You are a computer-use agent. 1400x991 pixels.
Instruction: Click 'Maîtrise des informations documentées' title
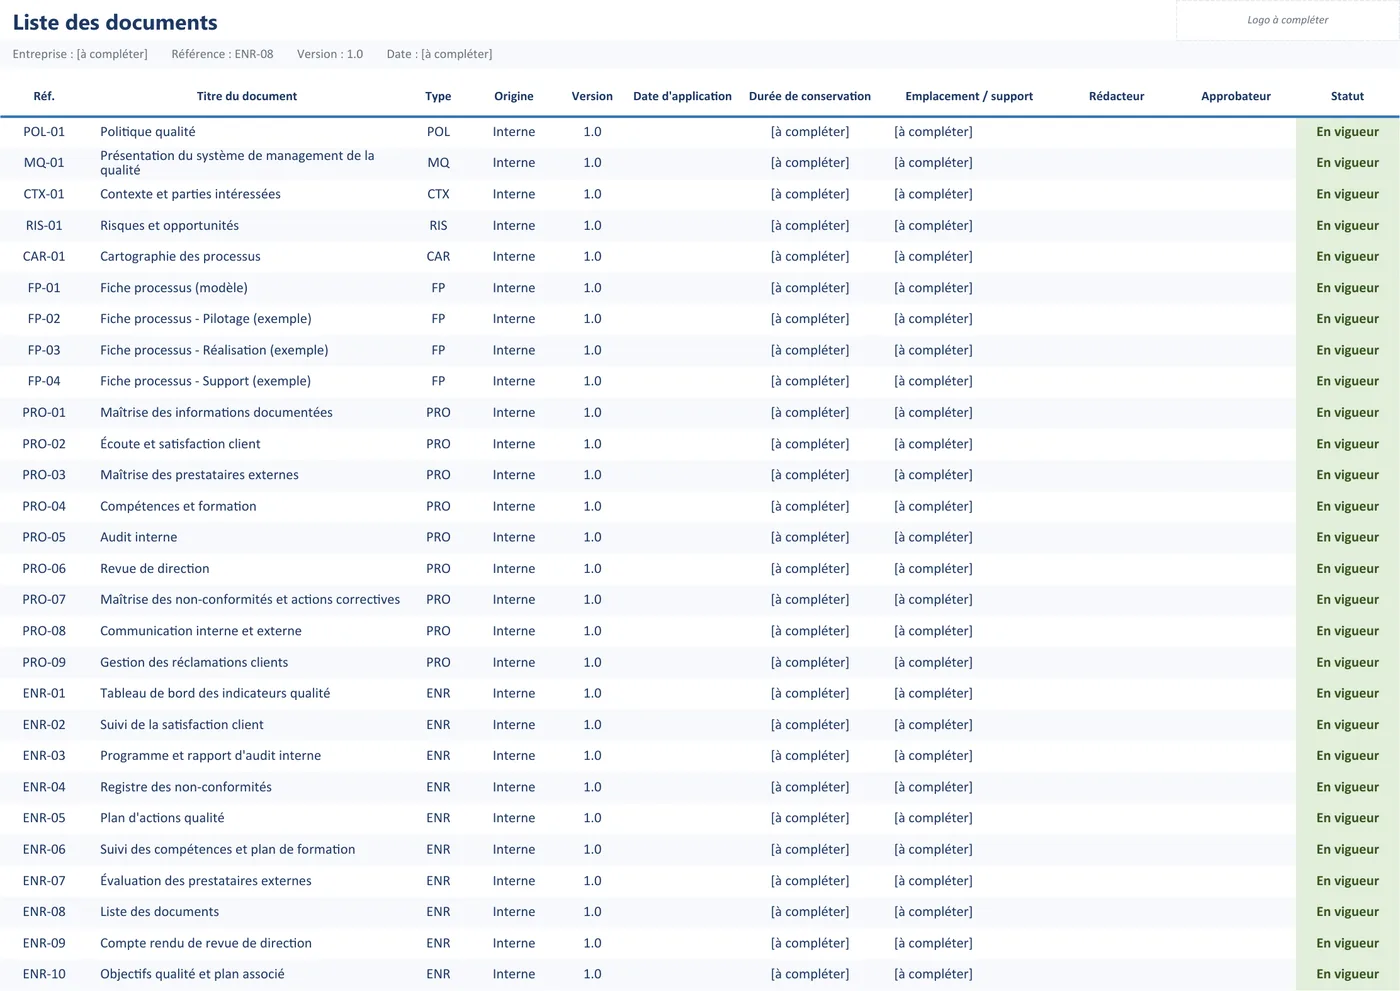[216, 412]
